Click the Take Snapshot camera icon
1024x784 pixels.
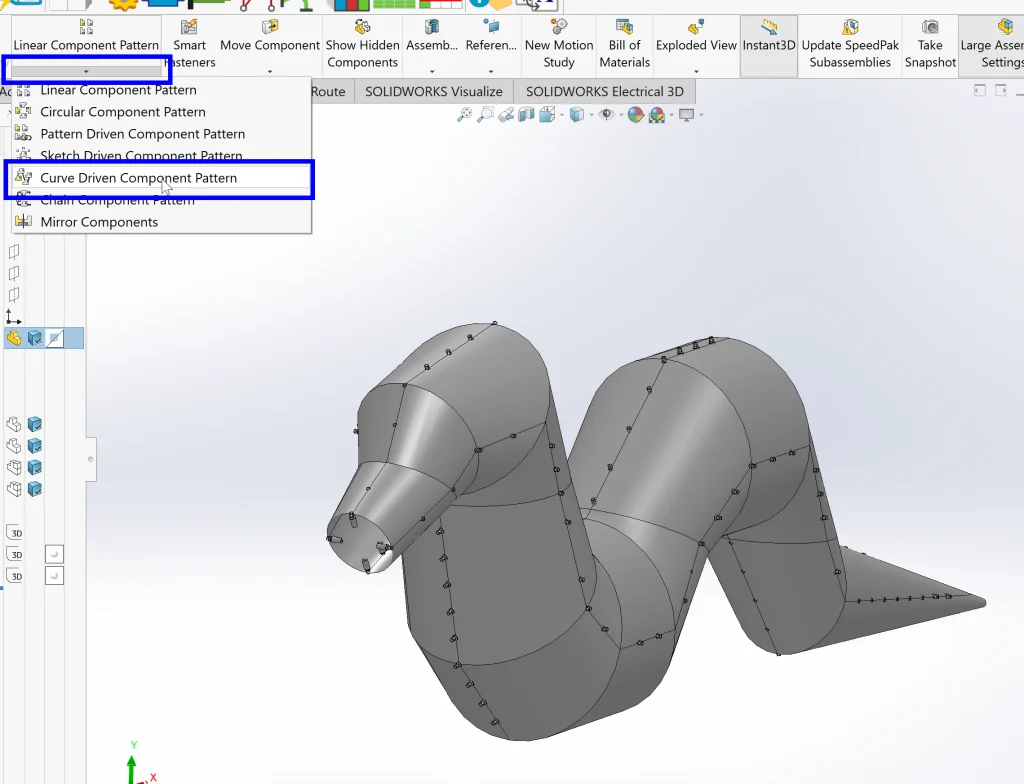point(930,27)
